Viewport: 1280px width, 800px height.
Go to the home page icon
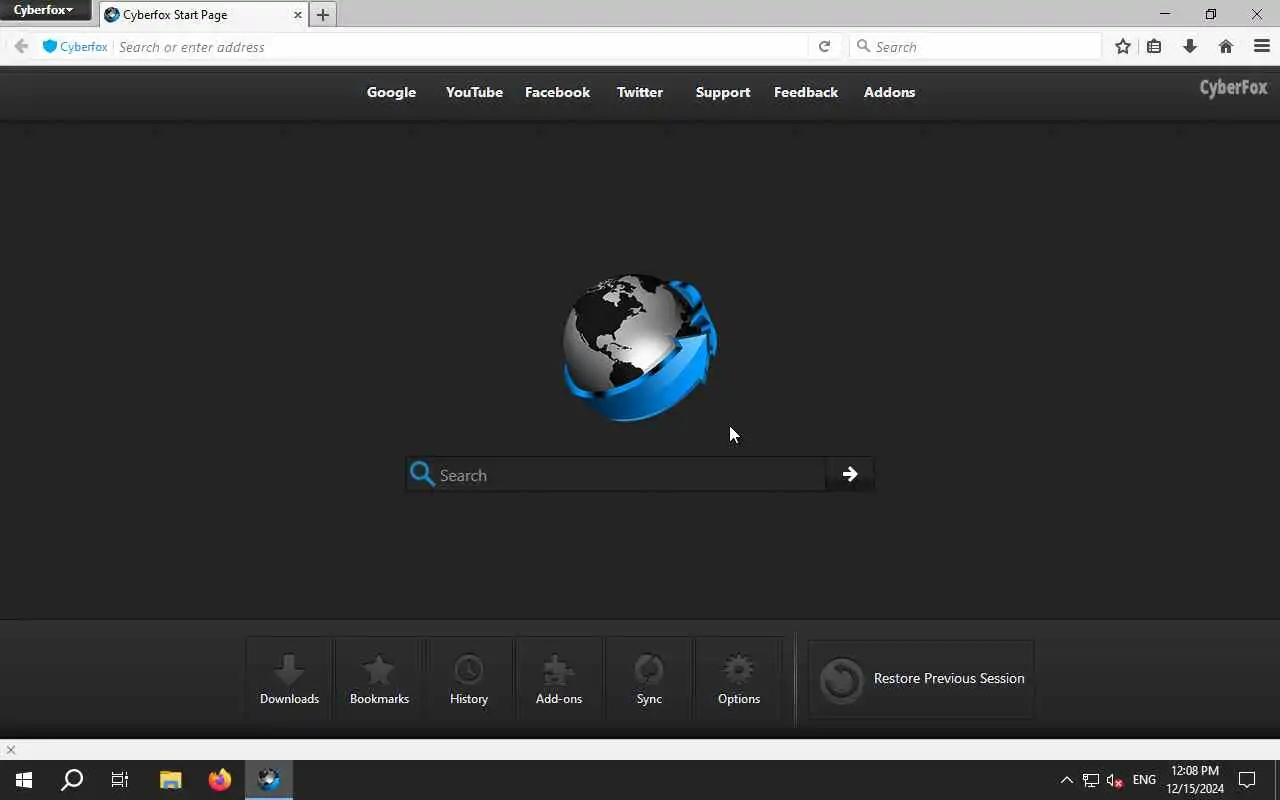1226,46
